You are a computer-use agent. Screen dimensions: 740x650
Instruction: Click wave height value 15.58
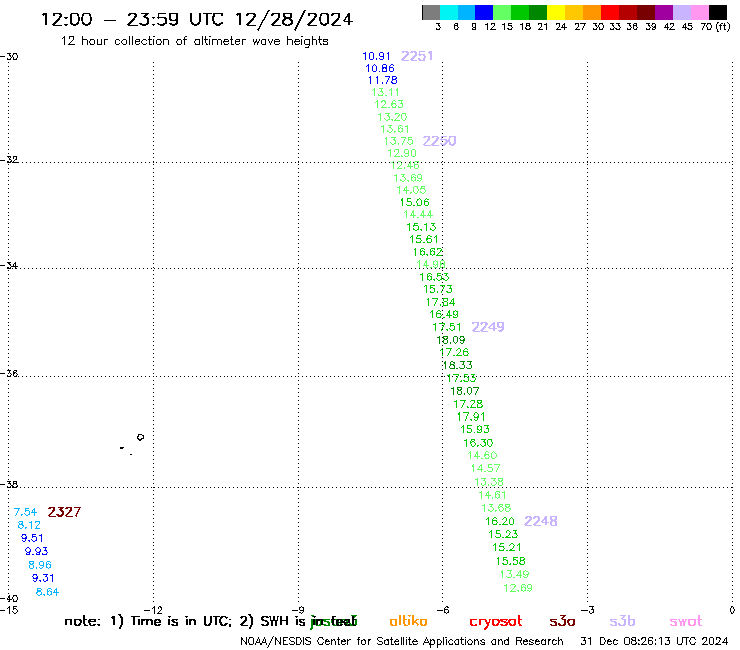(510, 561)
